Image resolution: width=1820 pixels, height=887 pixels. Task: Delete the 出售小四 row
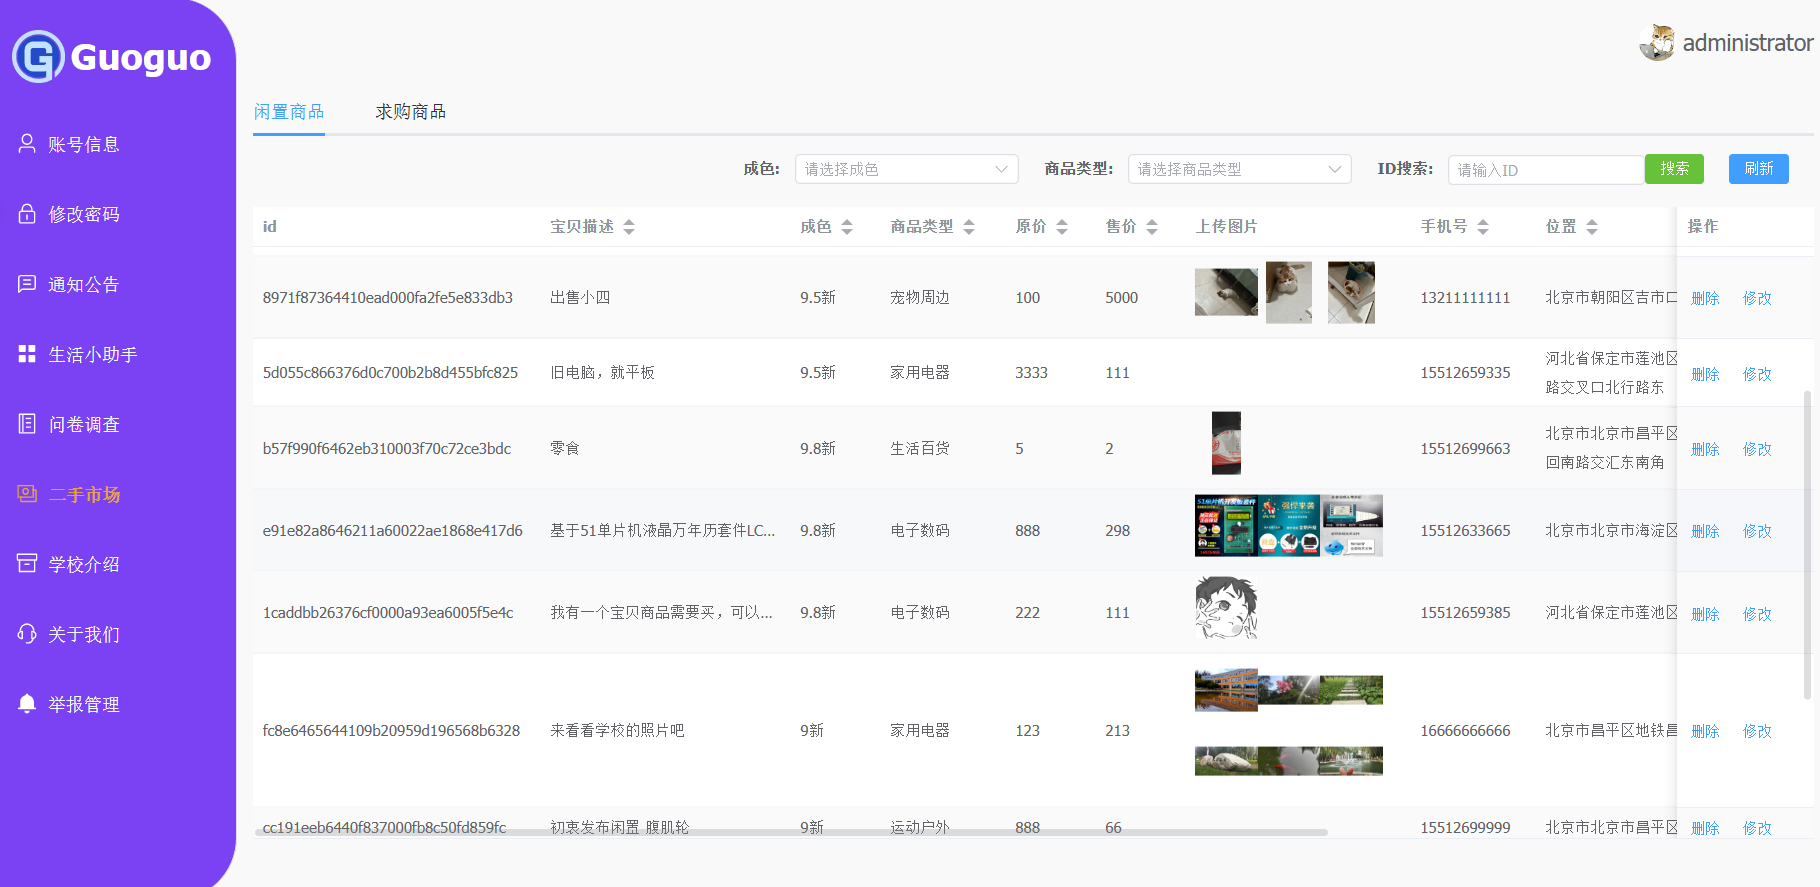tap(1705, 298)
